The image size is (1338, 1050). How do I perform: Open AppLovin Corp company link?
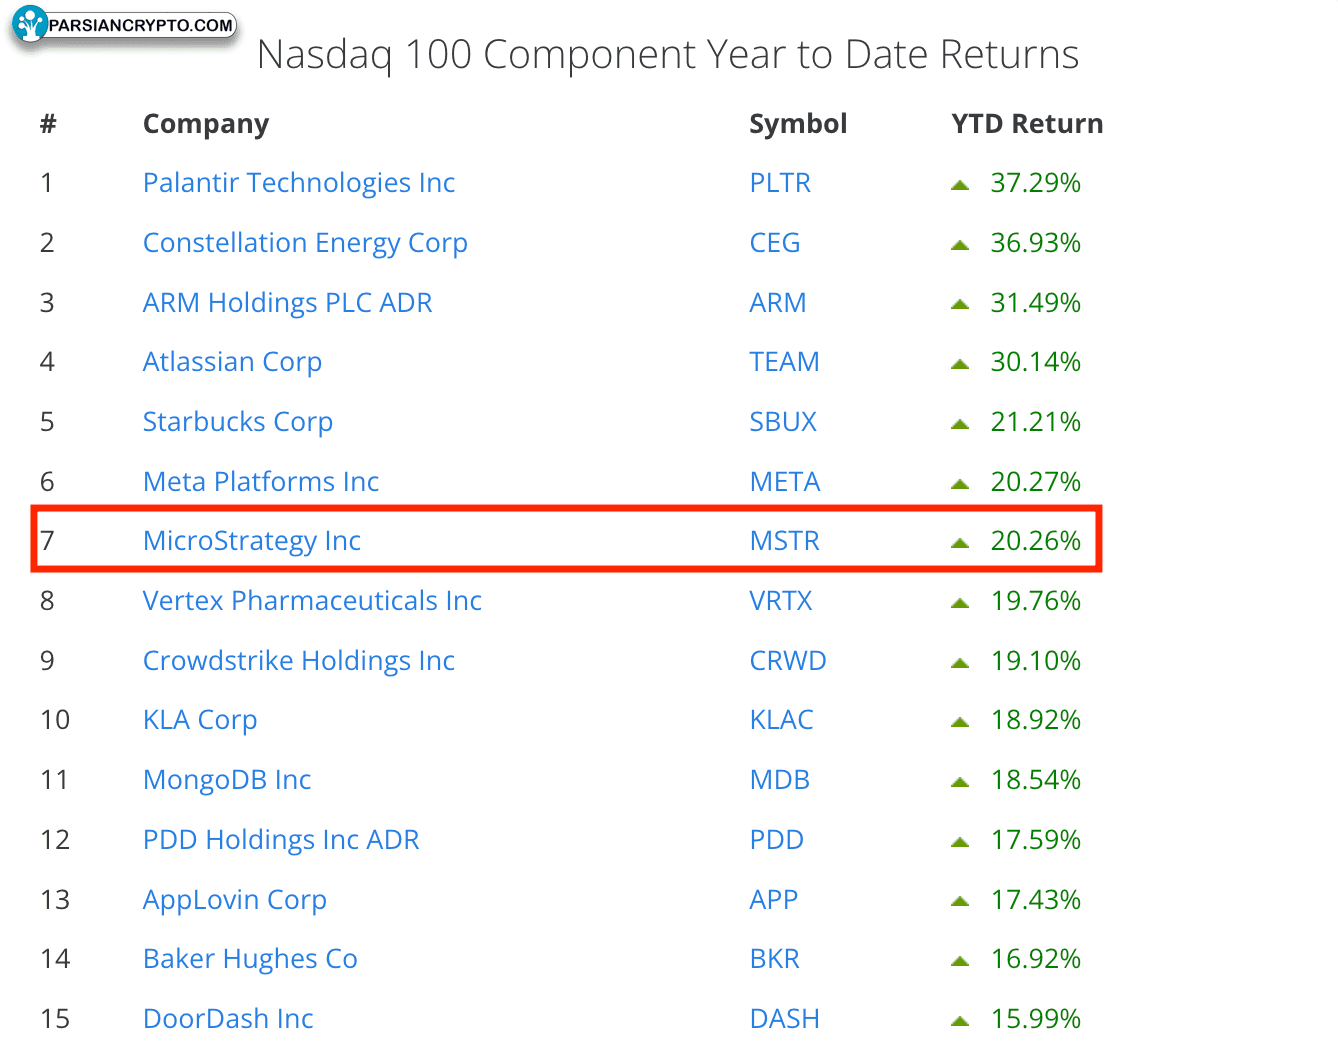pos(235,900)
